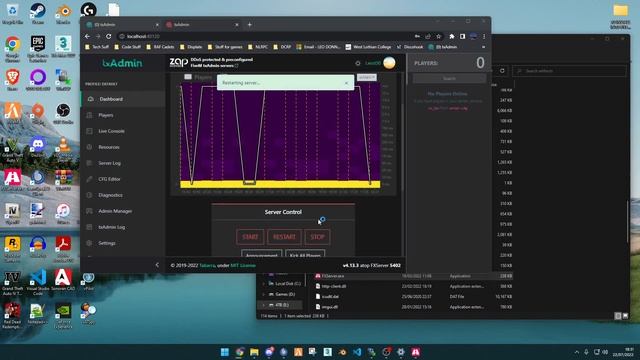640x360 pixels.
Task: Open the Discord desktop shortcut
Action: click(38, 147)
